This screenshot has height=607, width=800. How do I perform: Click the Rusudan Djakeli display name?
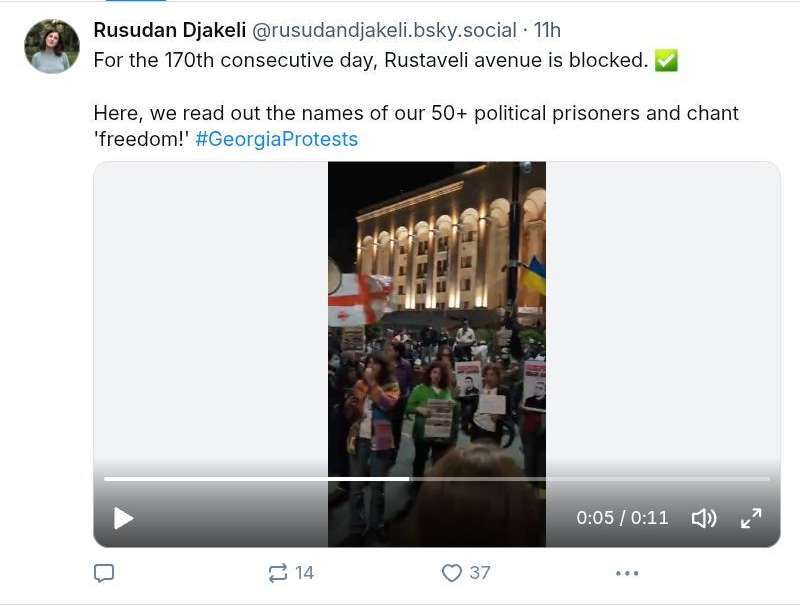coord(169,30)
